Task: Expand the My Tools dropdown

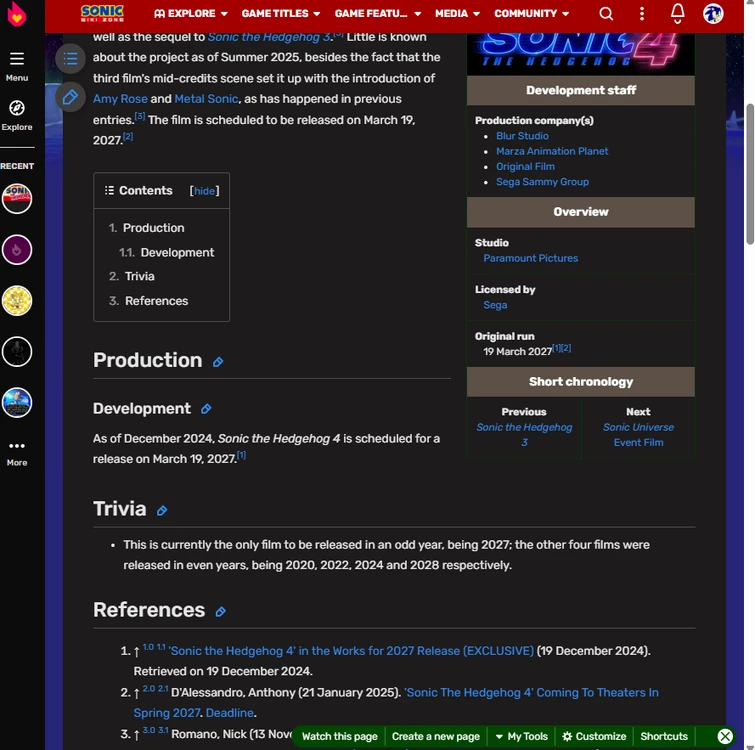Action: coord(521,736)
